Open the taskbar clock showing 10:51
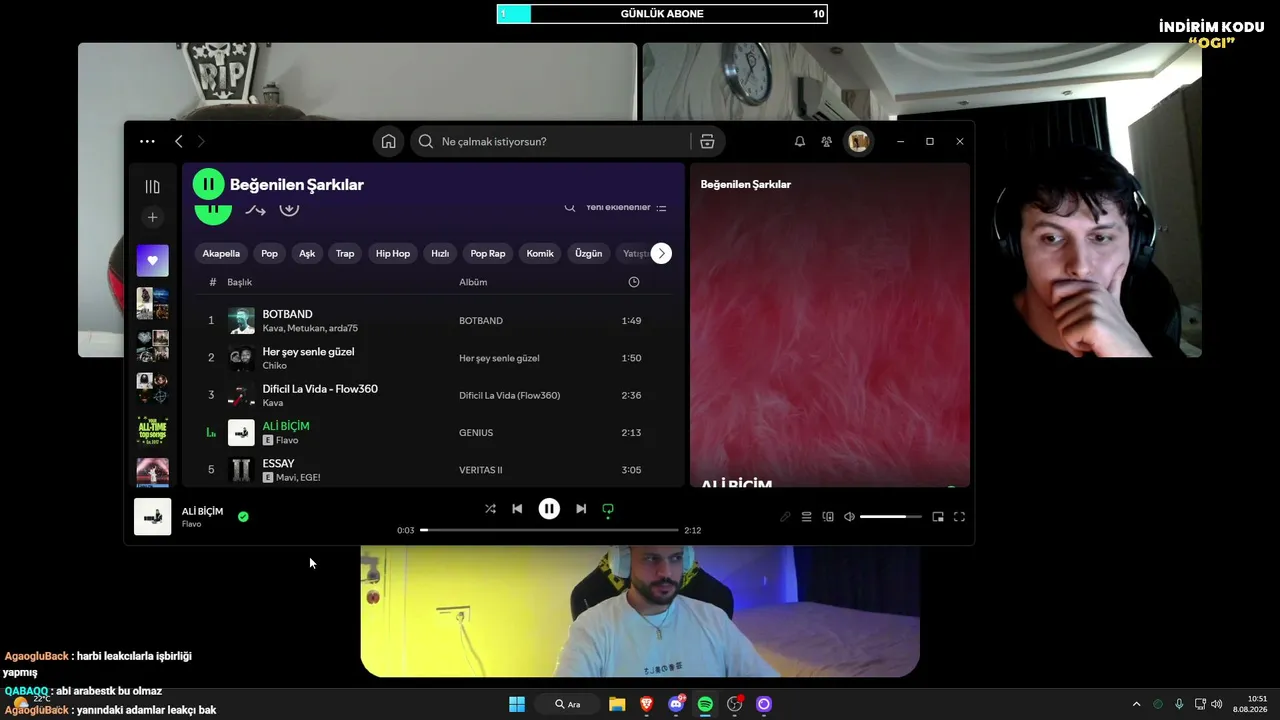Image resolution: width=1280 pixels, height=720 pixels. 1250,704
